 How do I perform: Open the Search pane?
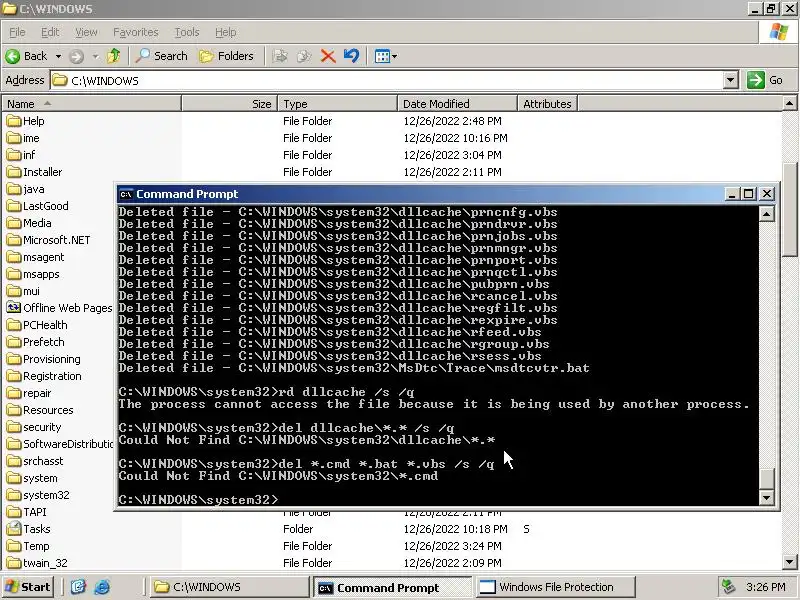[162, 56]
